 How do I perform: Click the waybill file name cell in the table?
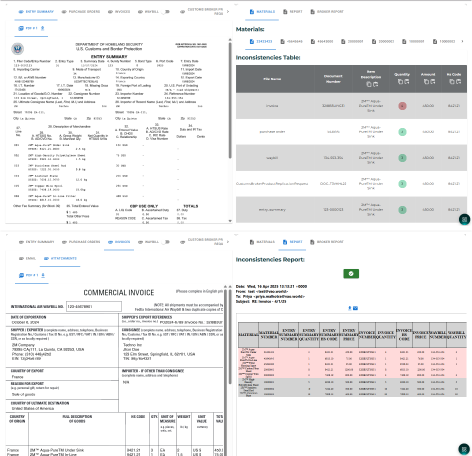(x=272, y=158)
